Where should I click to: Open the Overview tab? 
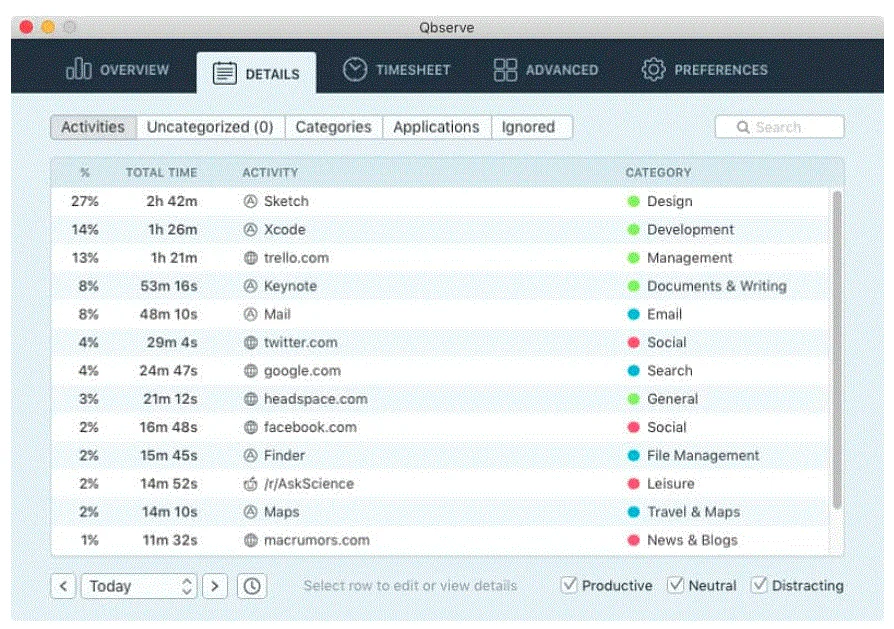click(117, 70)
